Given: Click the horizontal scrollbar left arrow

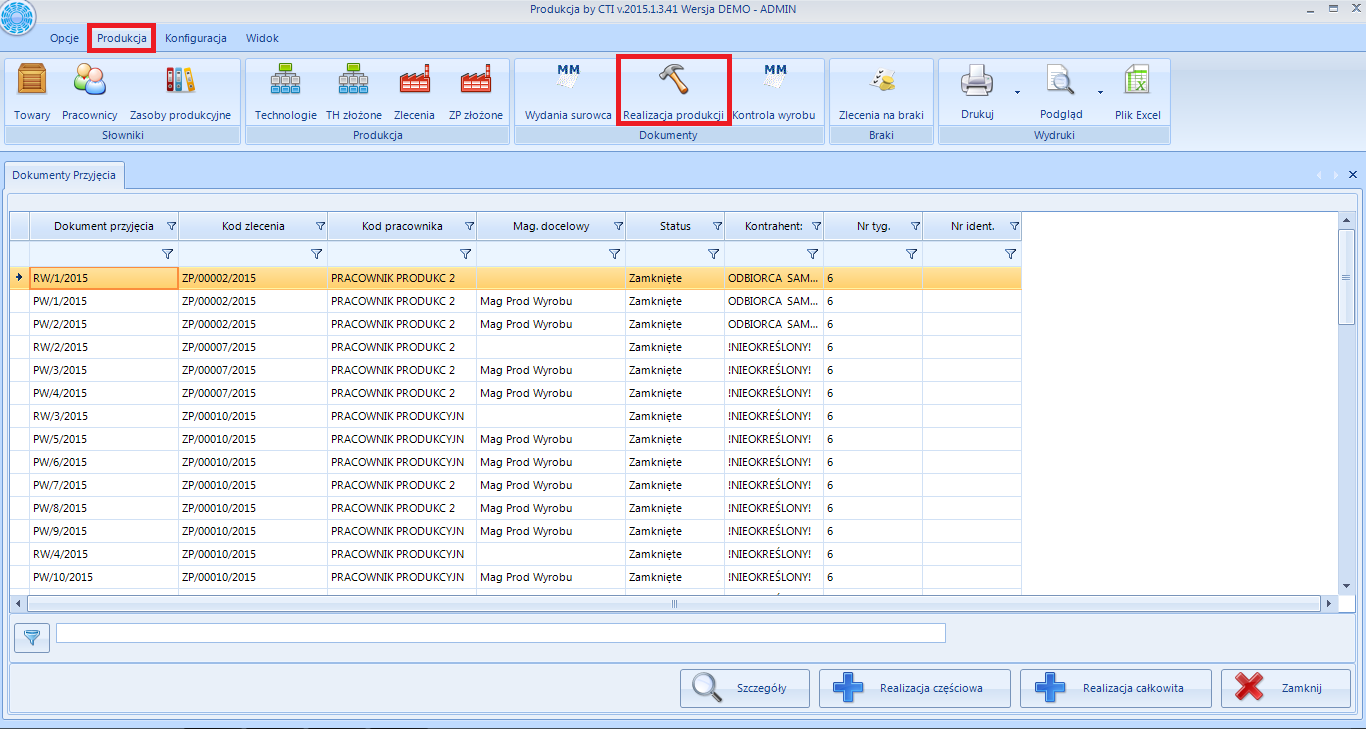Looking at the screenshot, I should click(18, 604).
